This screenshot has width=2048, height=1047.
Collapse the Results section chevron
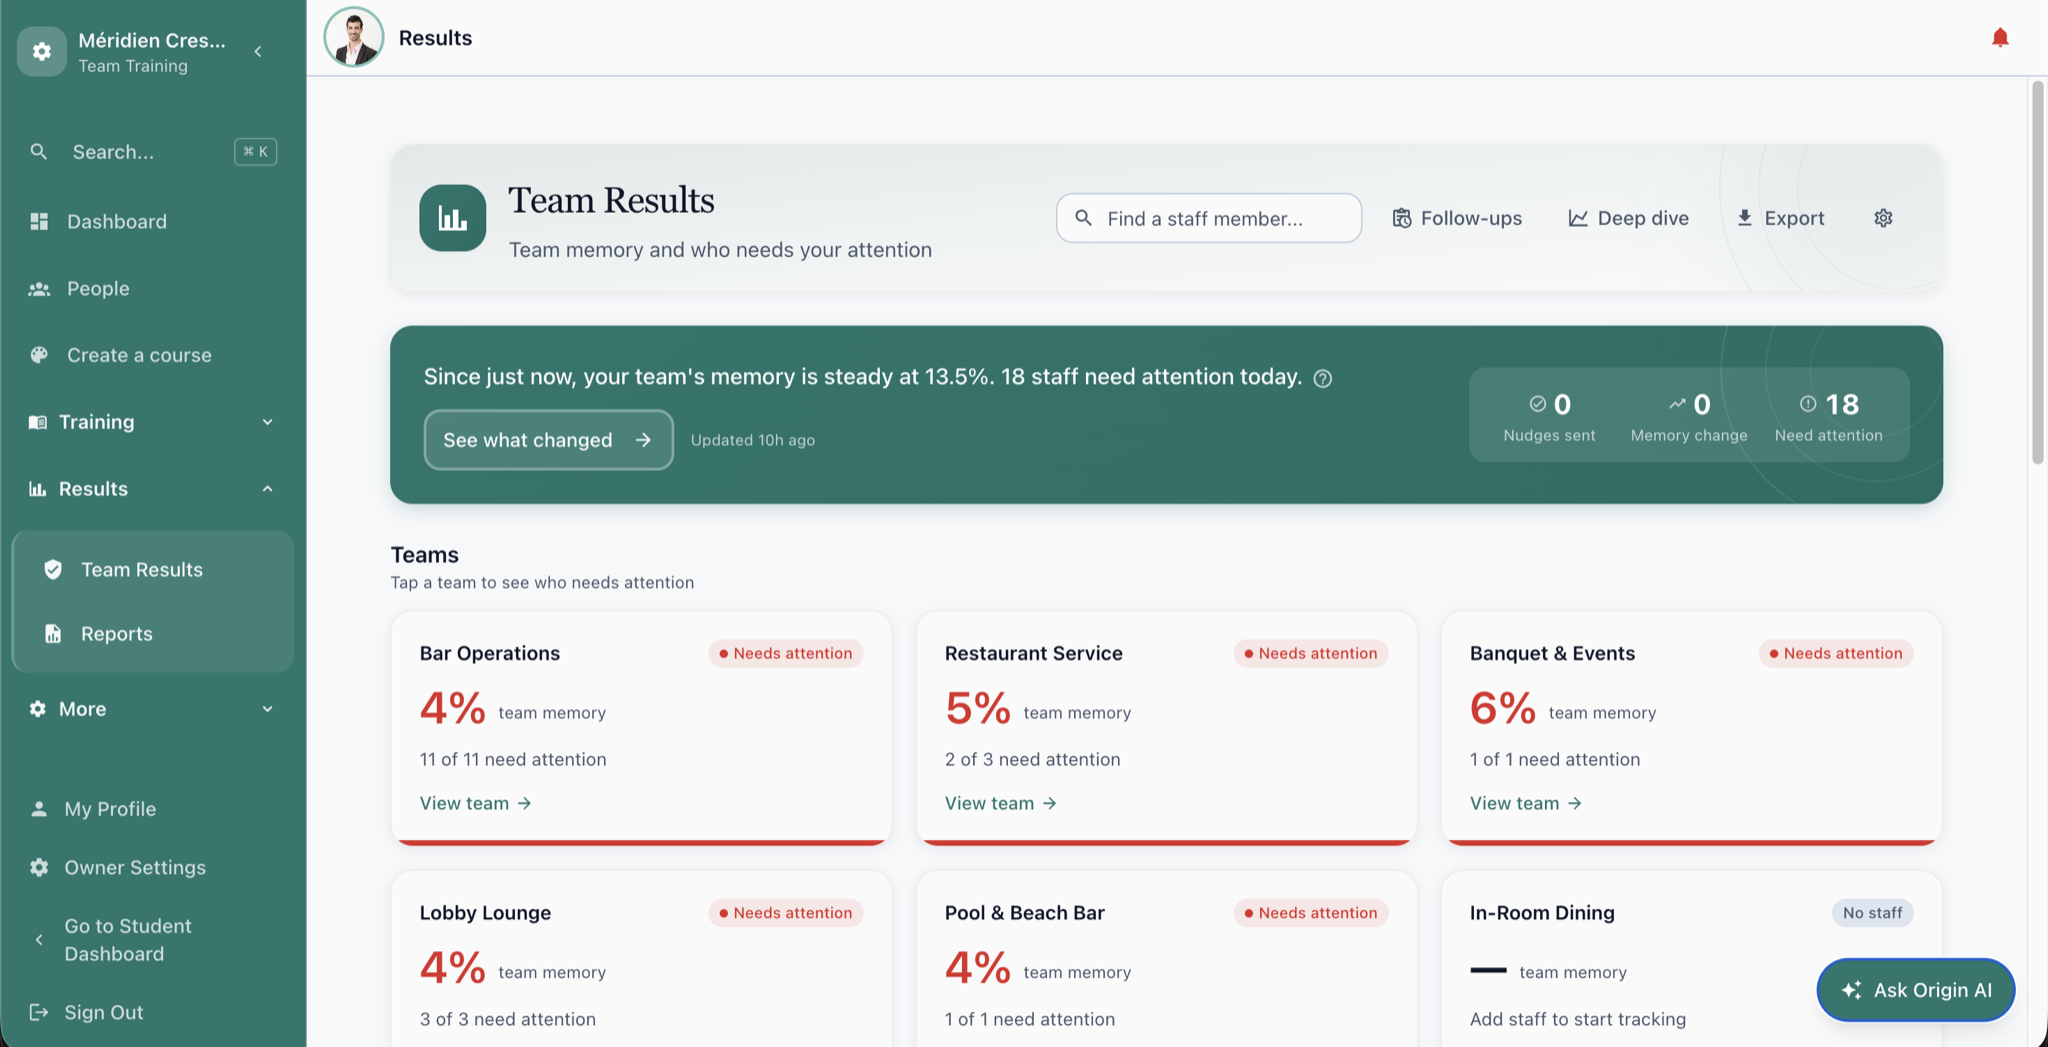267,489
